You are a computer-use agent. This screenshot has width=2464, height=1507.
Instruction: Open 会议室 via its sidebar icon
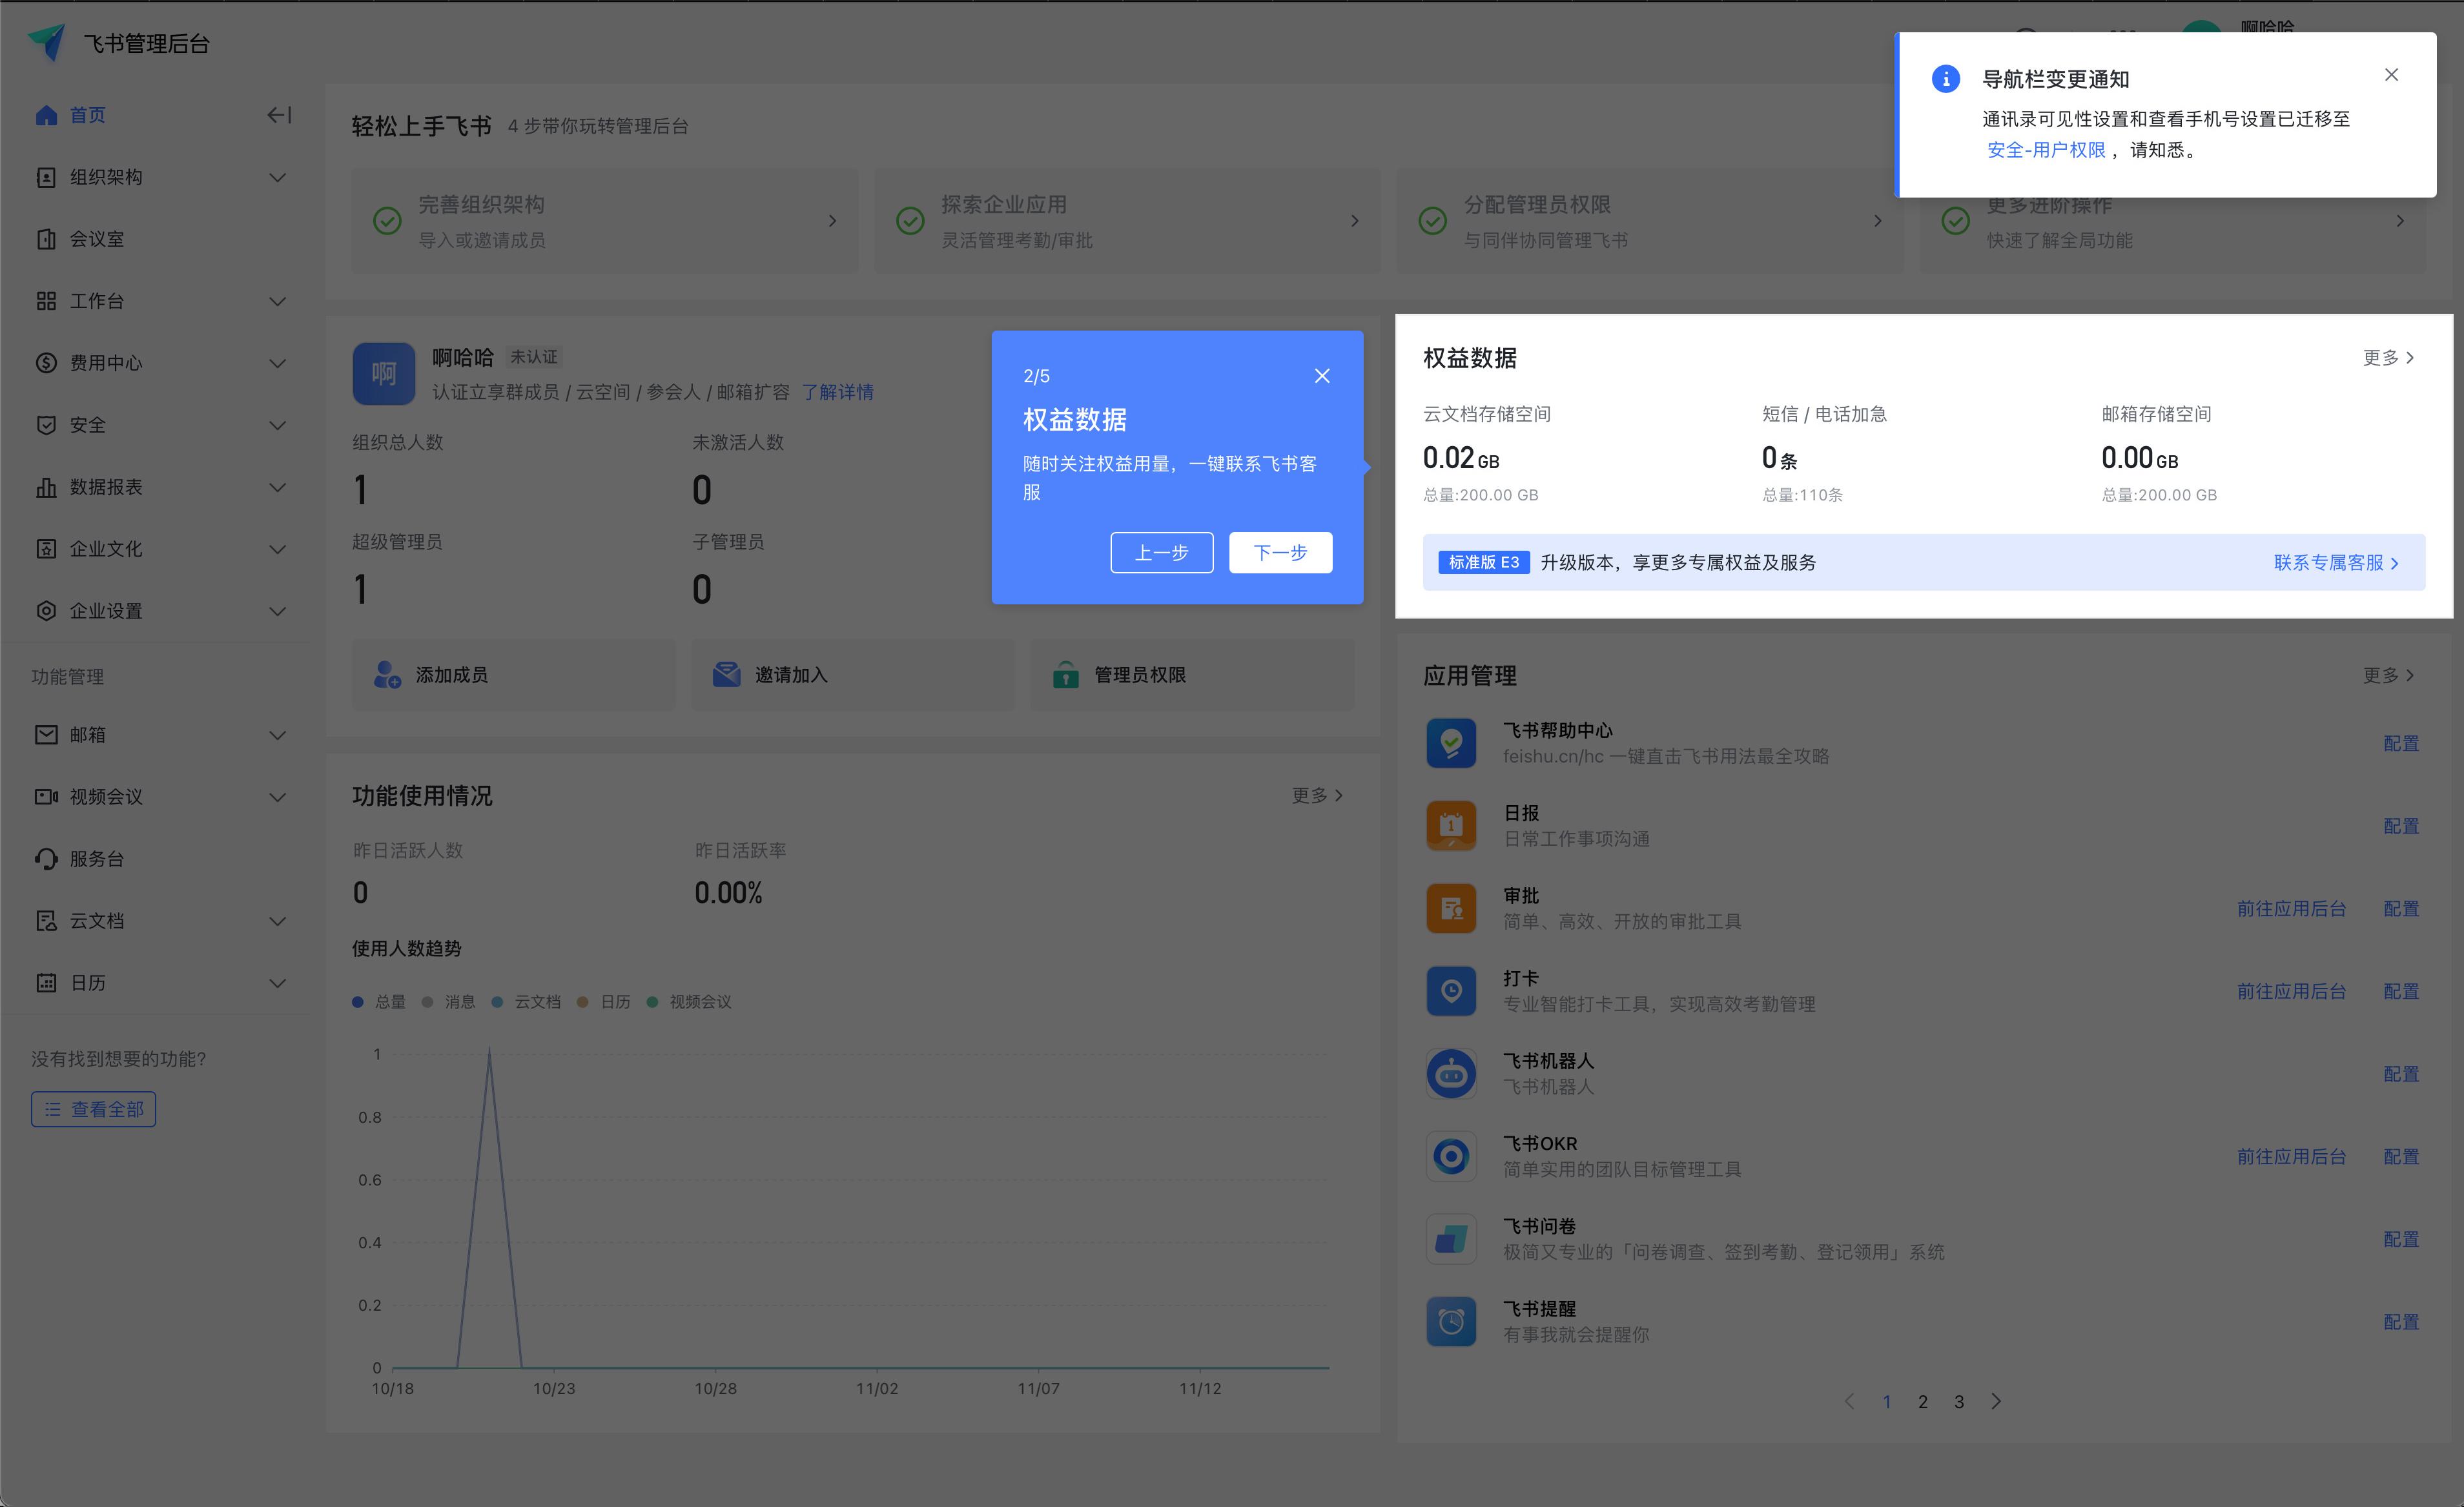click(x=46, y=239)
